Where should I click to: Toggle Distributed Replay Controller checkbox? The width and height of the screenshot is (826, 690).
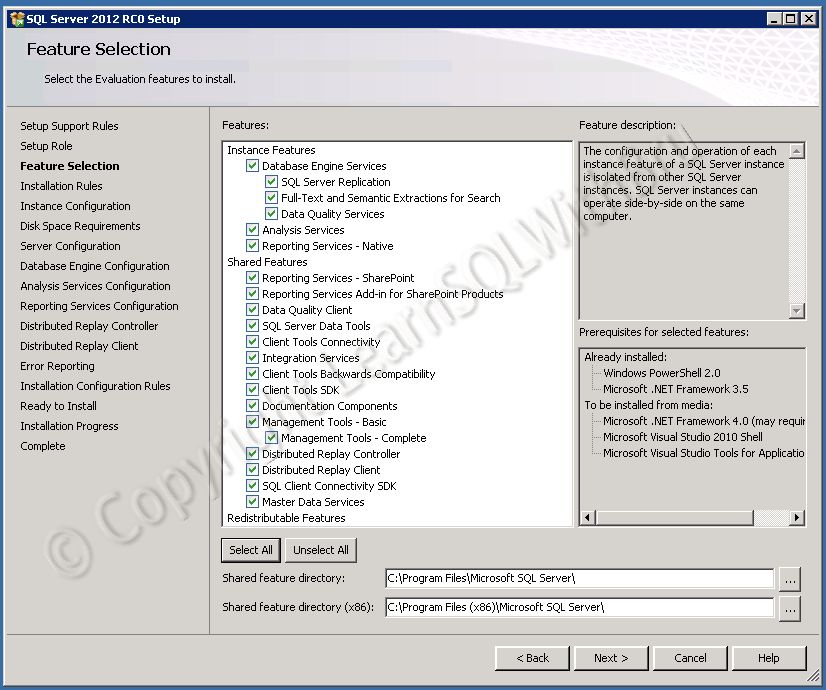coord(252,454)
